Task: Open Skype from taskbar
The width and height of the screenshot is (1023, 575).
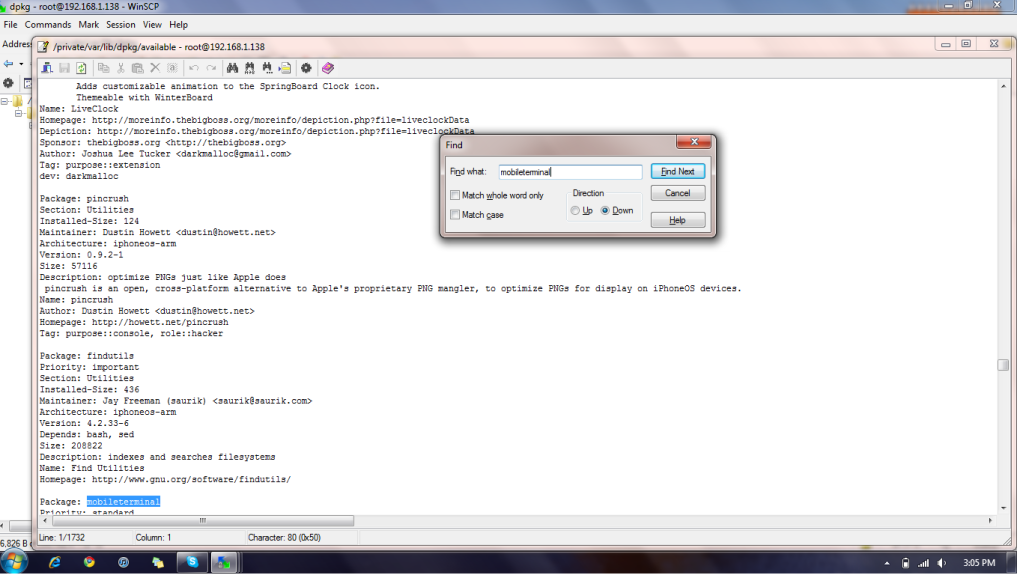Action: [192, 562]
